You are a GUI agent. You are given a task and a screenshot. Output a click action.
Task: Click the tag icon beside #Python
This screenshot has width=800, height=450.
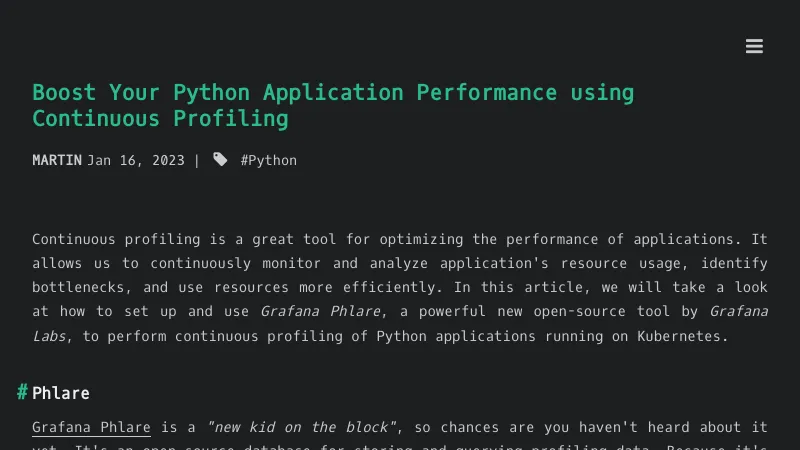220,160
